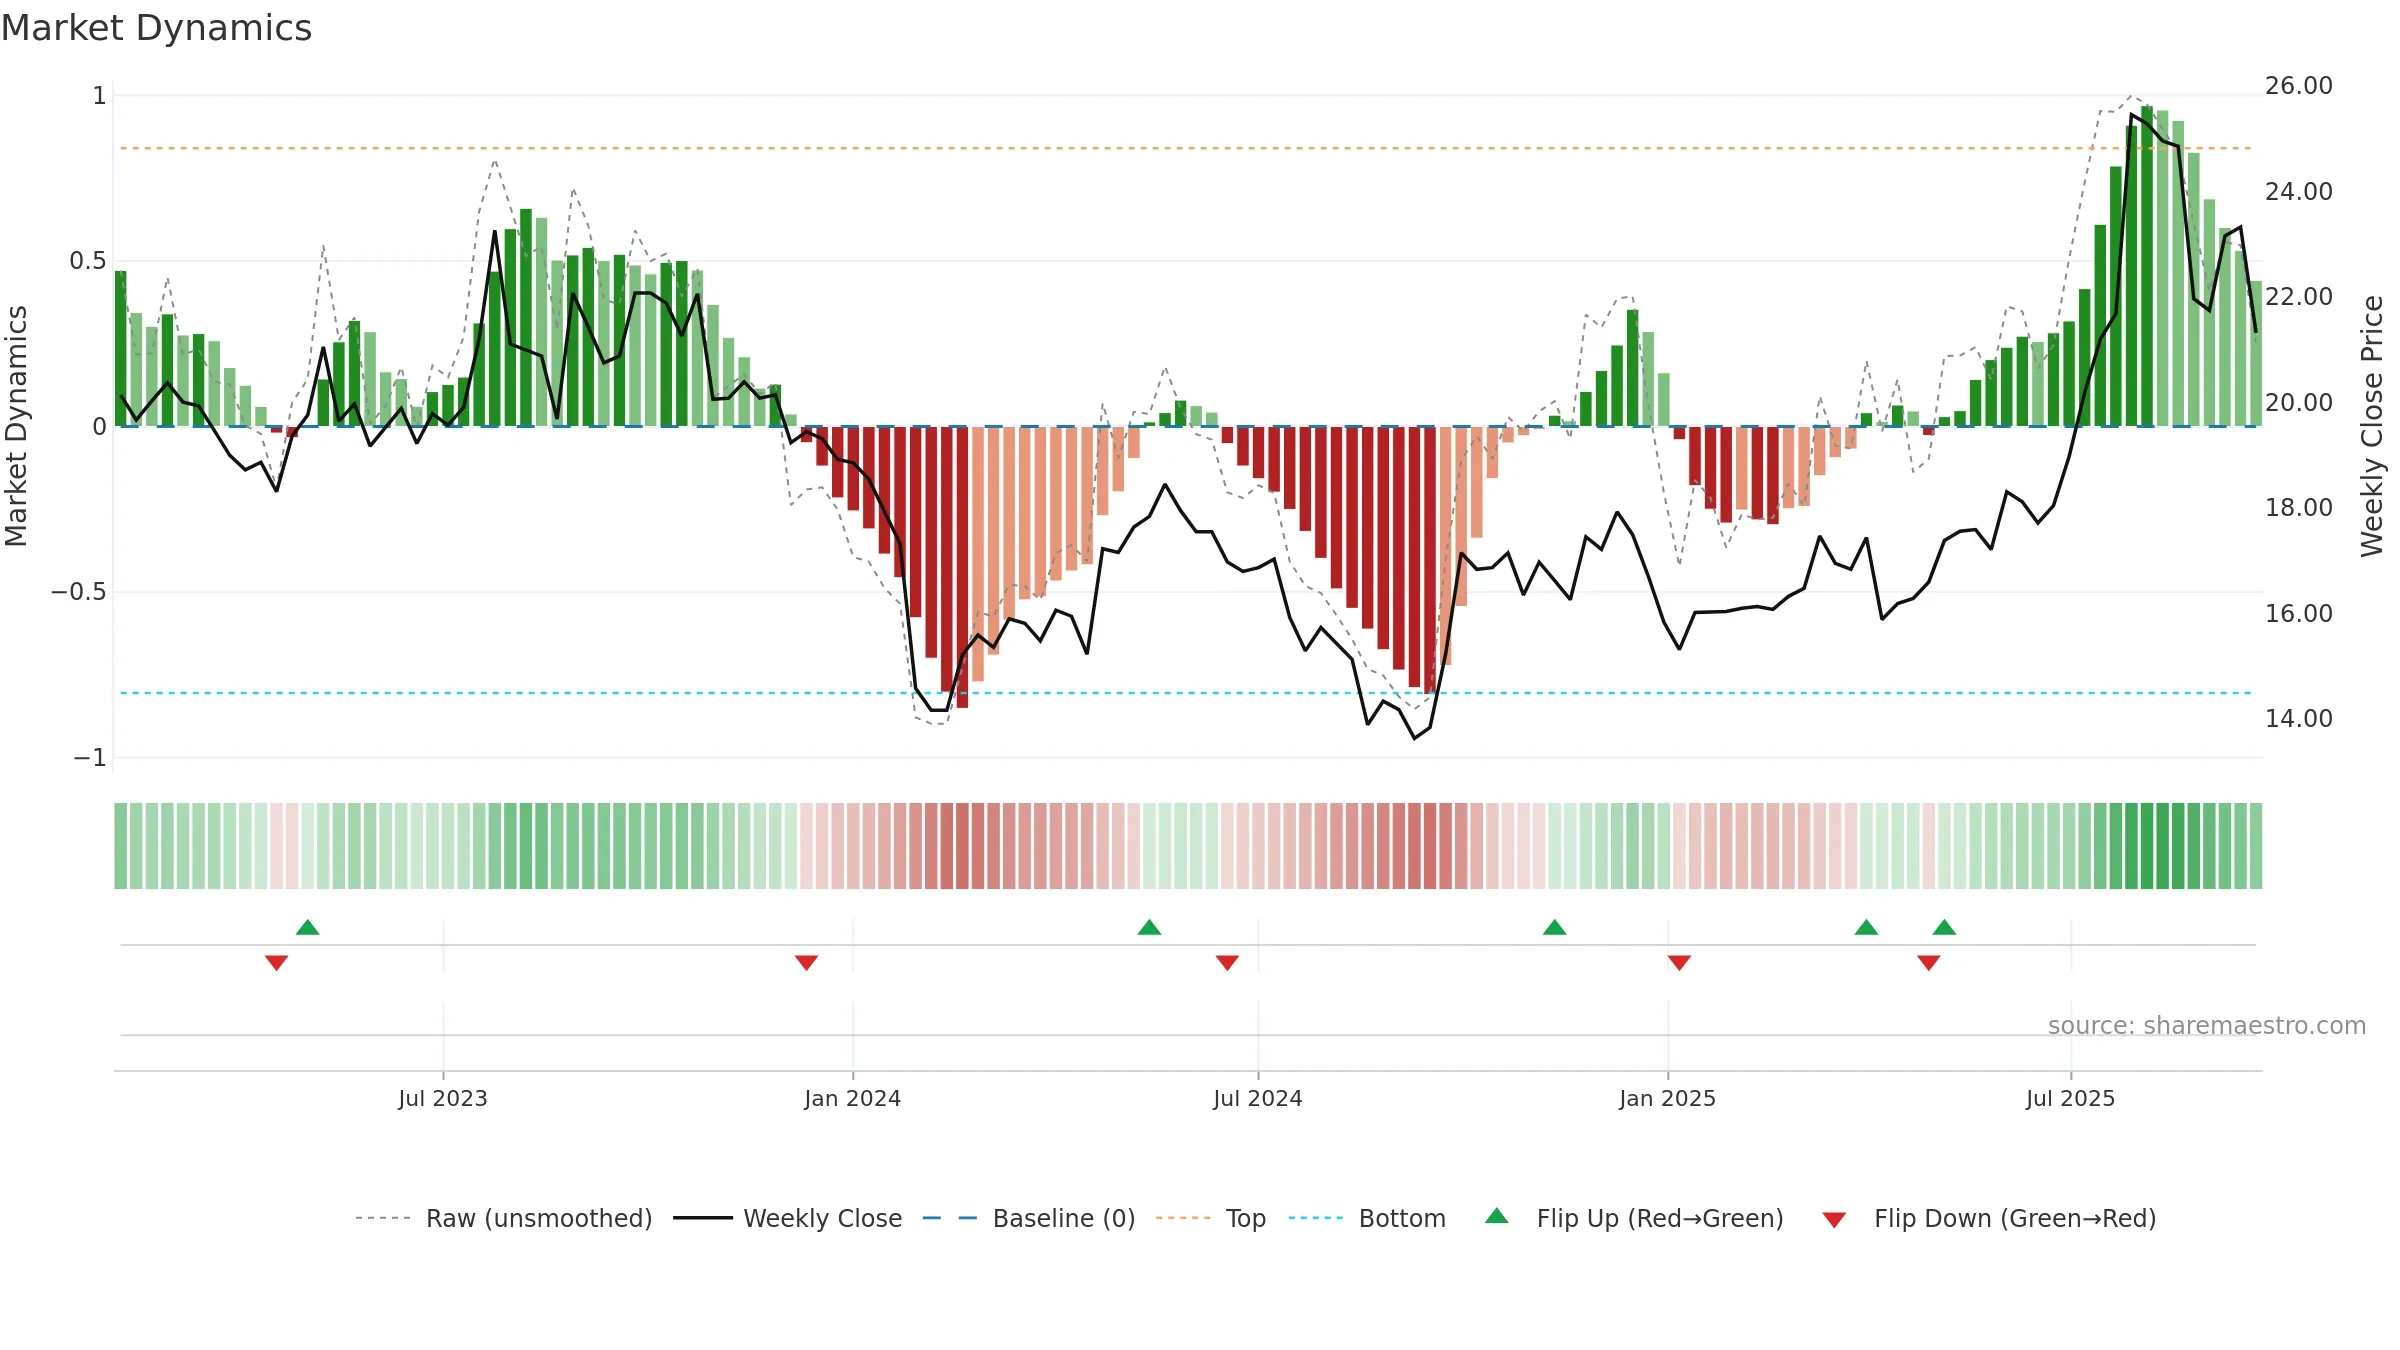Click the 26.00 price axis label
2400x1350 pixels.
click(2299, 86)
